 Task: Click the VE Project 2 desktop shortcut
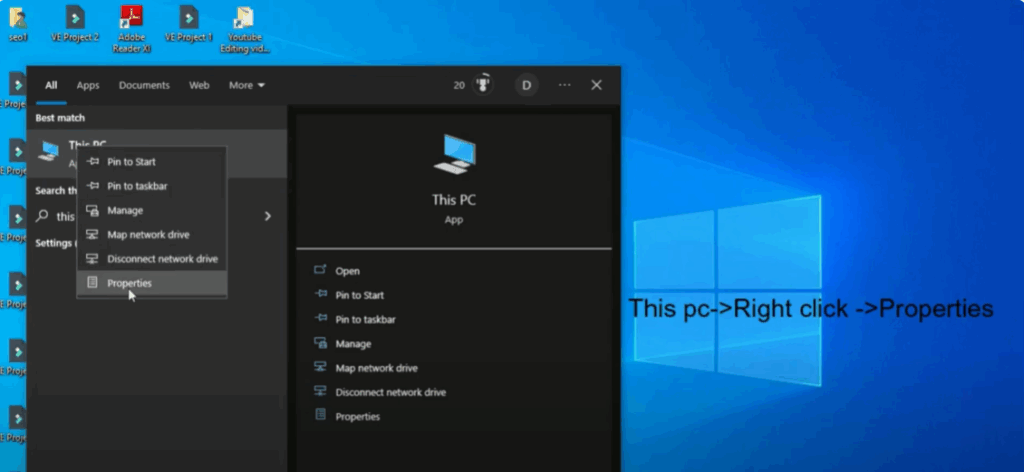(75, 19)
